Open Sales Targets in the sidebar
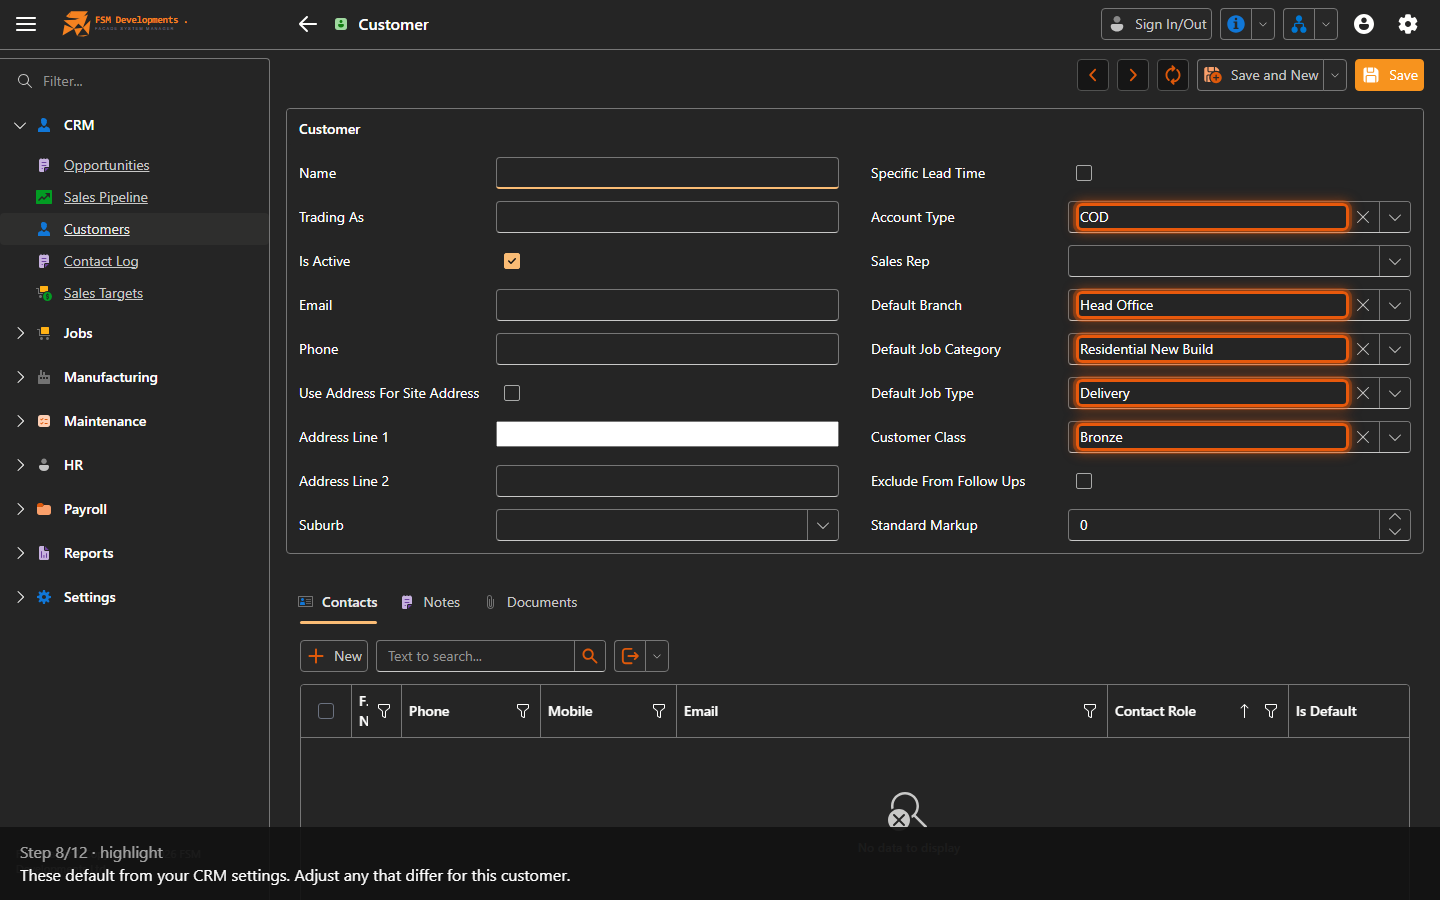 click(x=103, y=293)
